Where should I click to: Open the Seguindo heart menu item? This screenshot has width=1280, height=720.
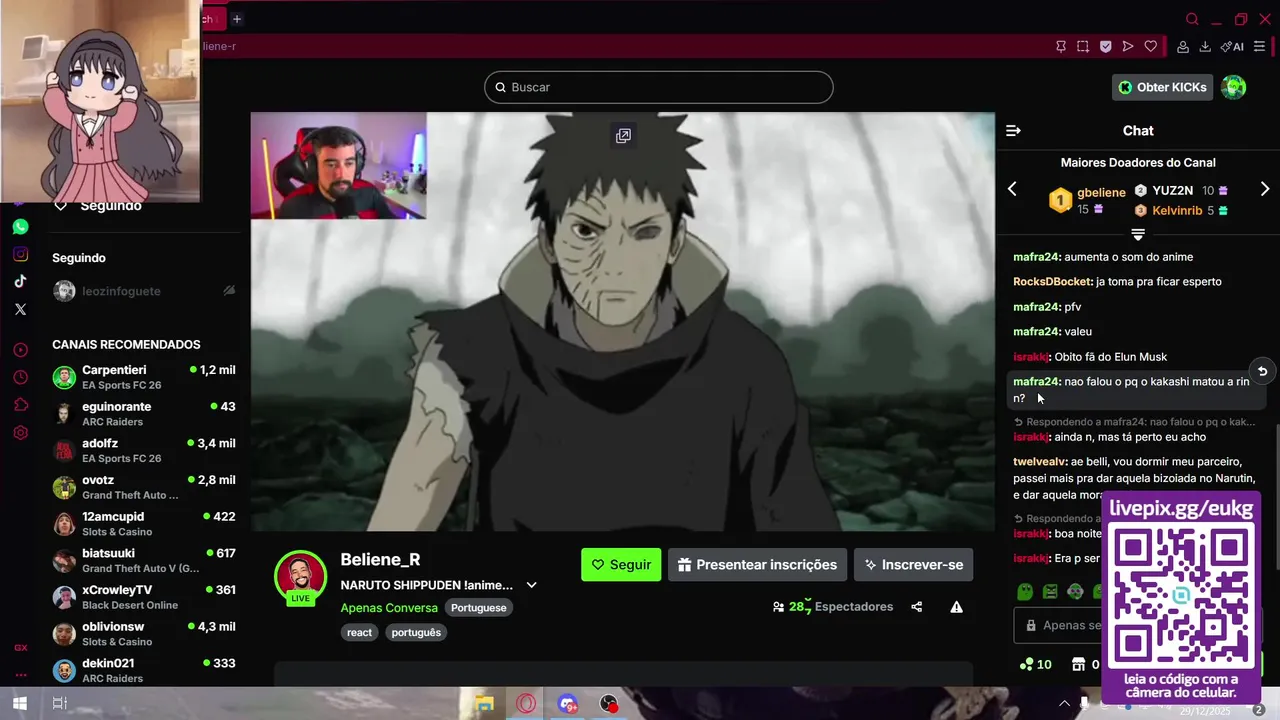[x=100, y=205]
